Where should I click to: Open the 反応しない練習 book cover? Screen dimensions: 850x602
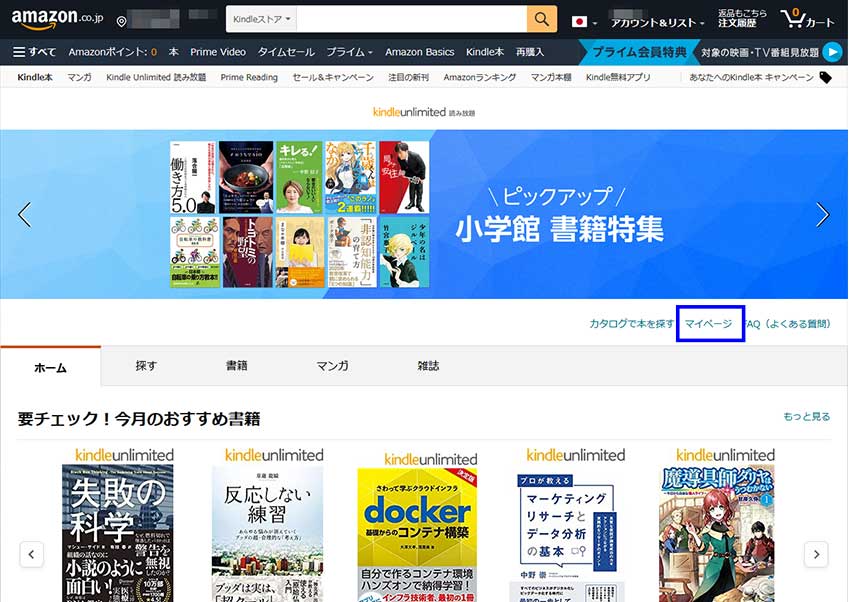pyautogui.click(x=267, y=533)
